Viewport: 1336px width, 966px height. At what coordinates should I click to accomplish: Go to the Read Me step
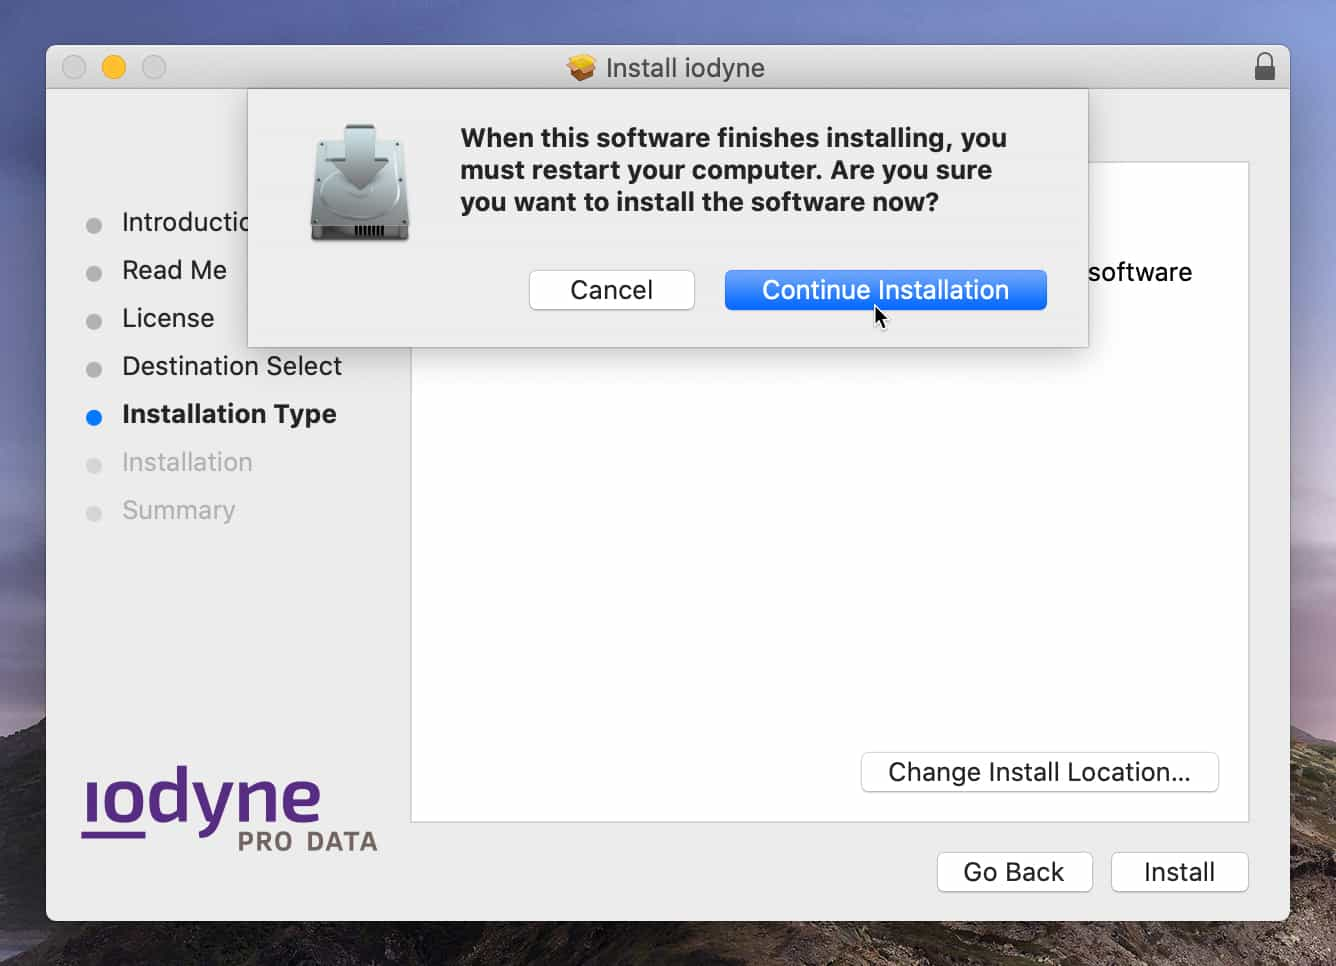[174, 270]
